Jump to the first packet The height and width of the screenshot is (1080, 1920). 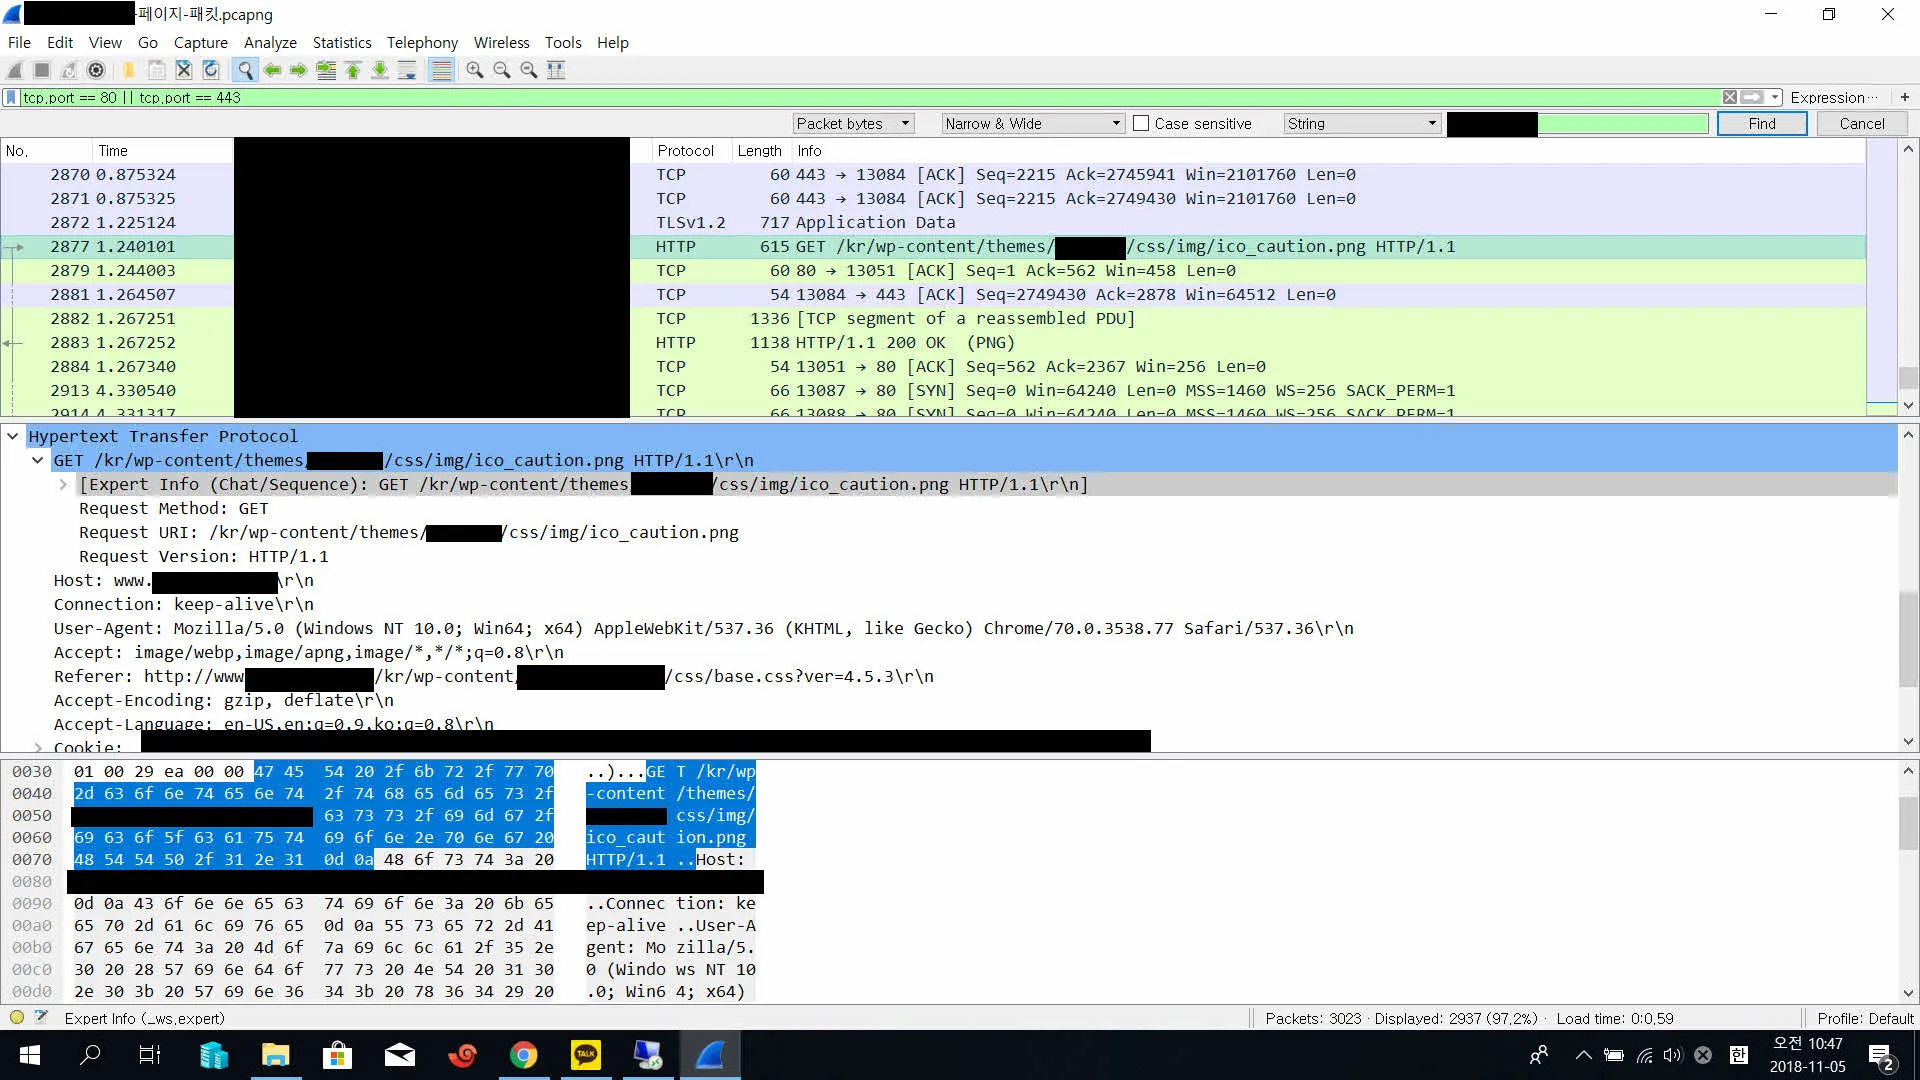point(353,70)
